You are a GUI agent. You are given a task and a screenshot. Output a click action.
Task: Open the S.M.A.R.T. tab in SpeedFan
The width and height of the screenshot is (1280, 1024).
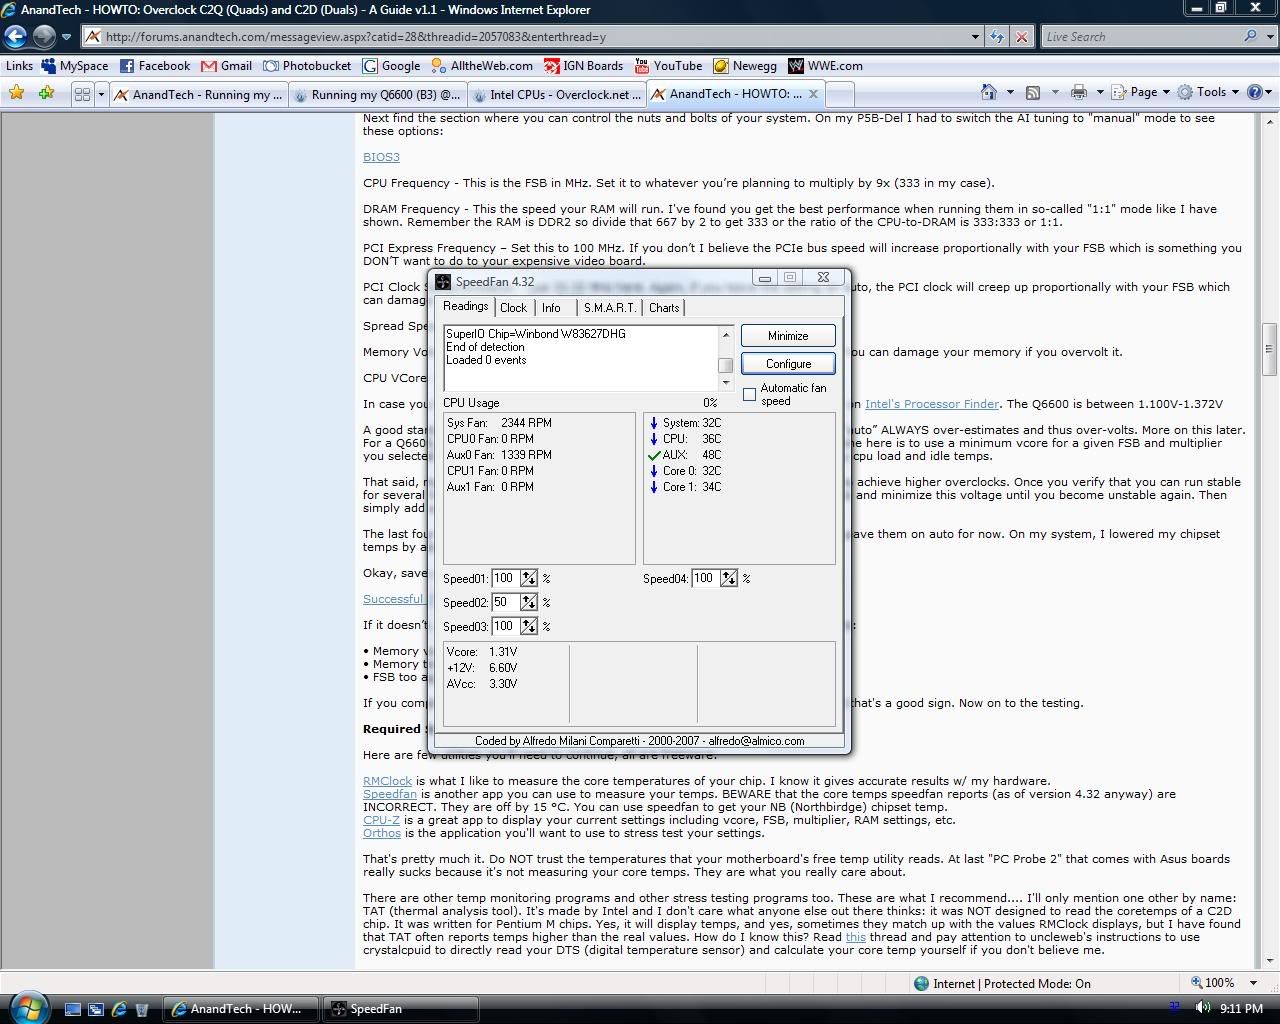[x=609, y=308]
